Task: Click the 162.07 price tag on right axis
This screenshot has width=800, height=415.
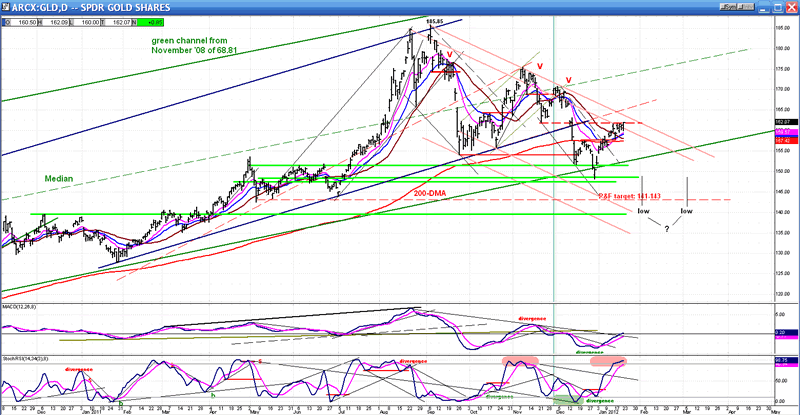Action: point(783,122)
